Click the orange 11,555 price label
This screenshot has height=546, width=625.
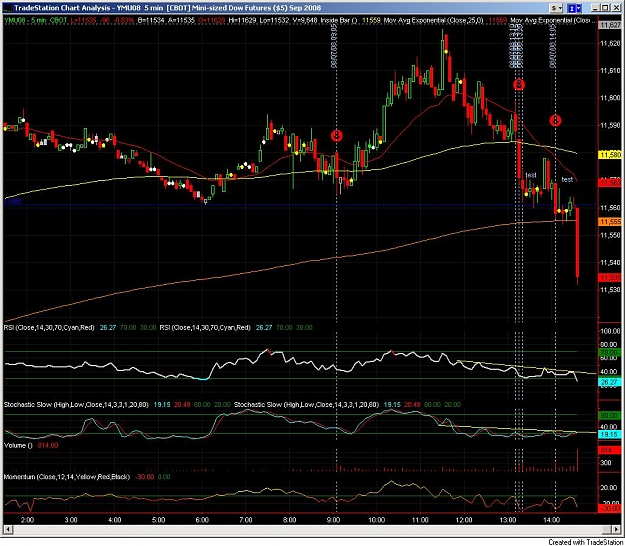pos(610,222)
